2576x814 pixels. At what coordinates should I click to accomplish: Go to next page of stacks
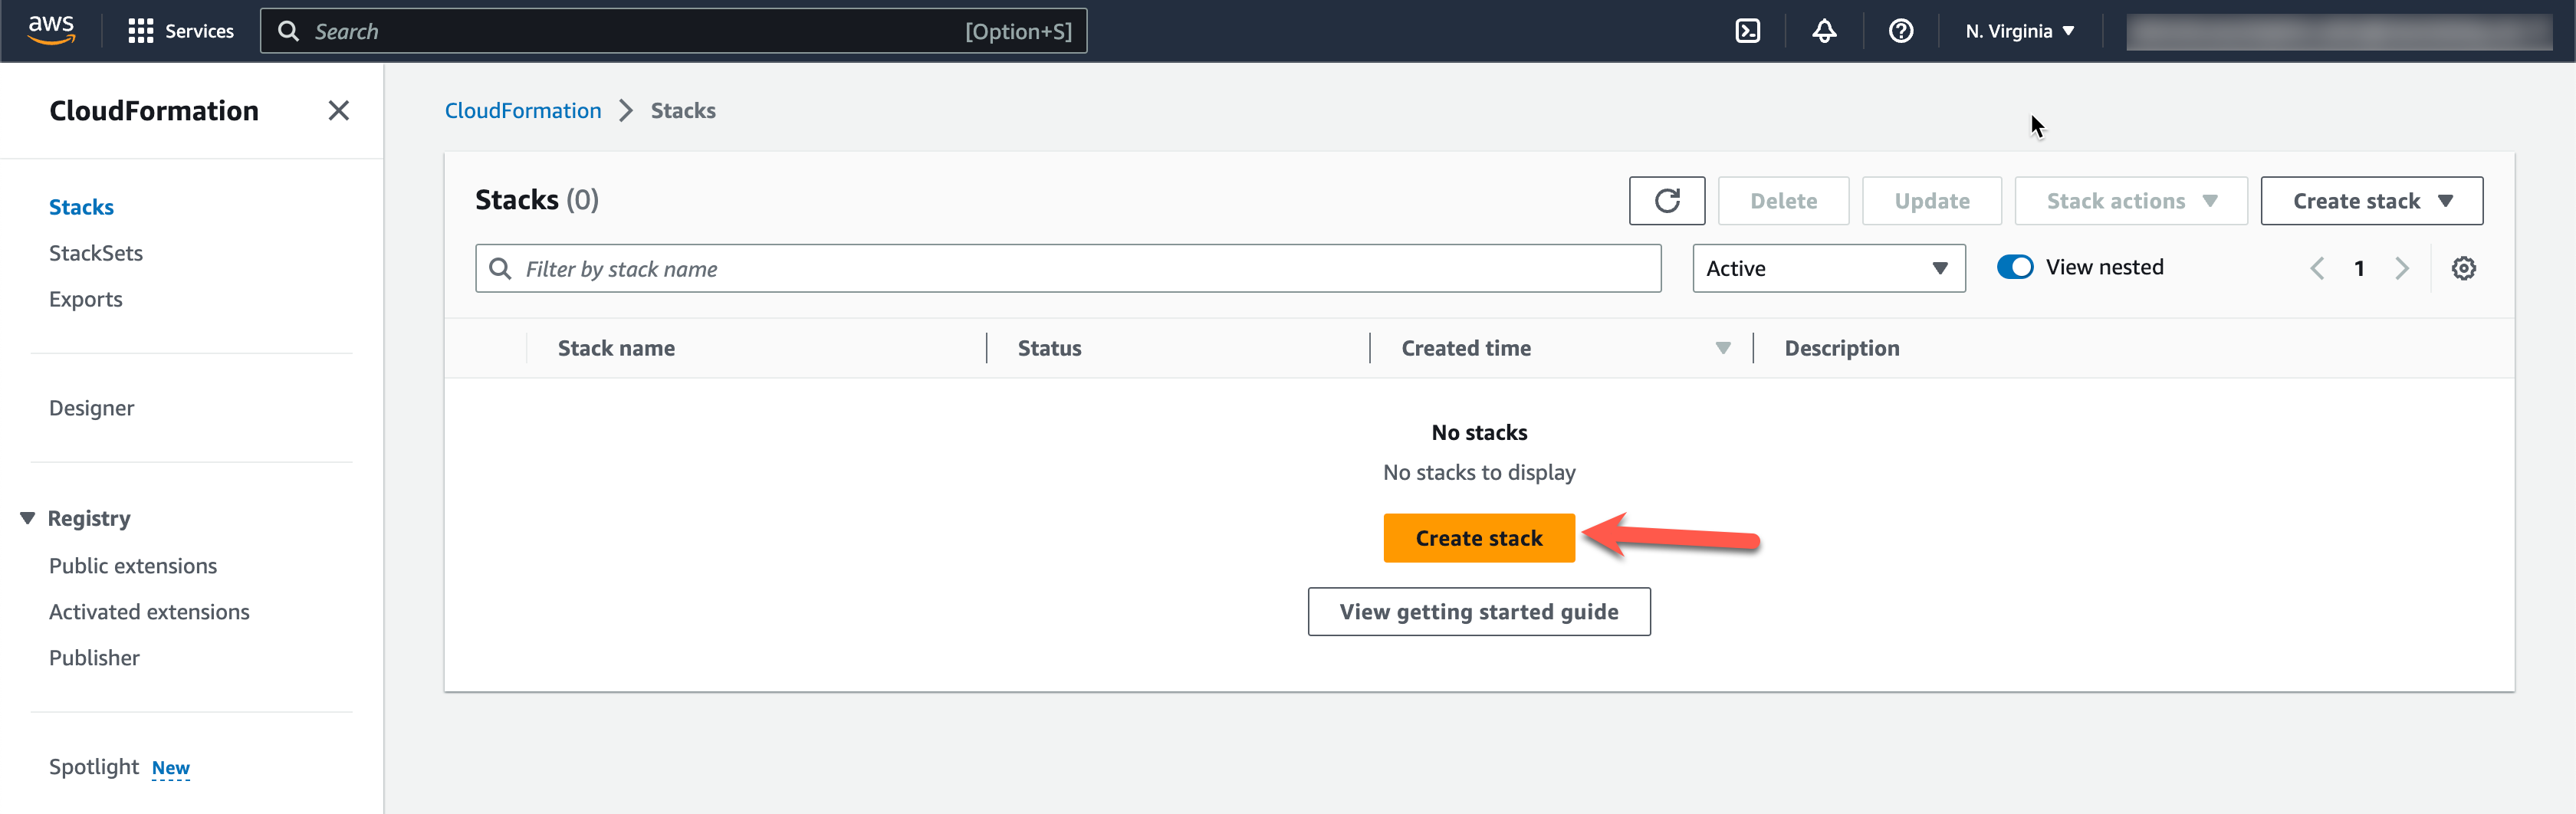click(2402, 268)
